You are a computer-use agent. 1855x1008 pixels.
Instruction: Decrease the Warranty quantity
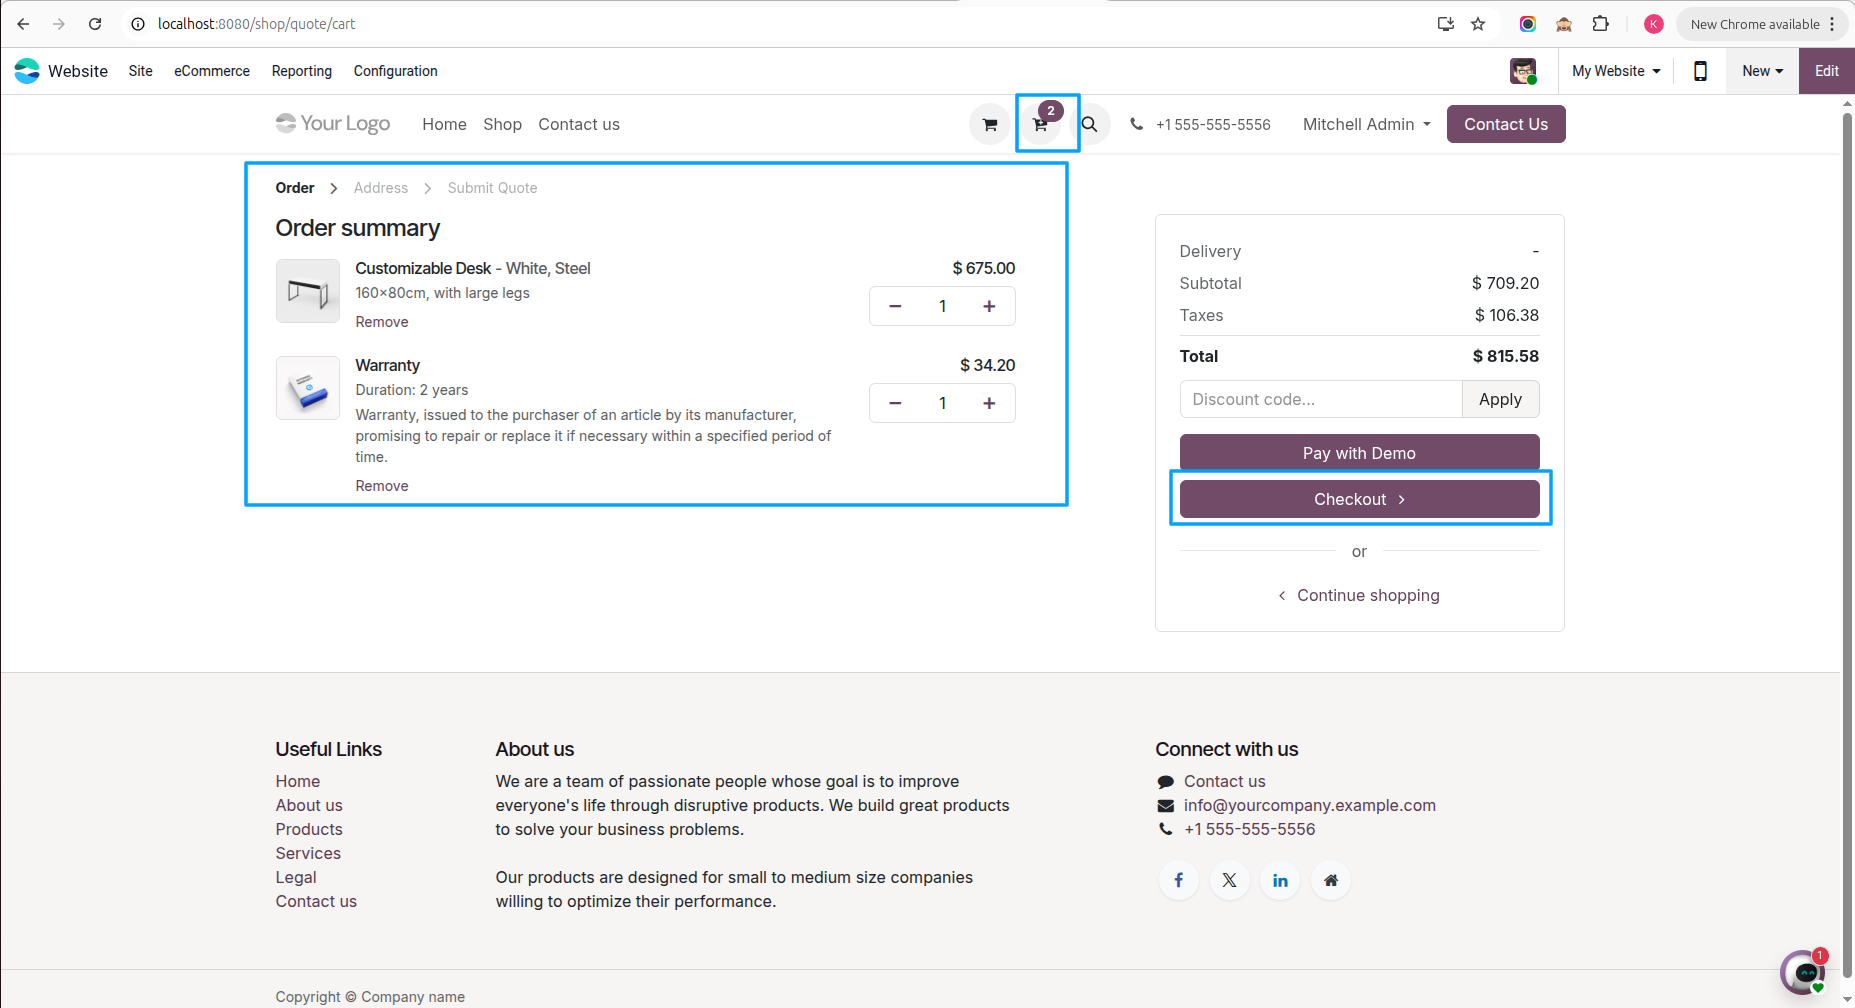(894, 403)
